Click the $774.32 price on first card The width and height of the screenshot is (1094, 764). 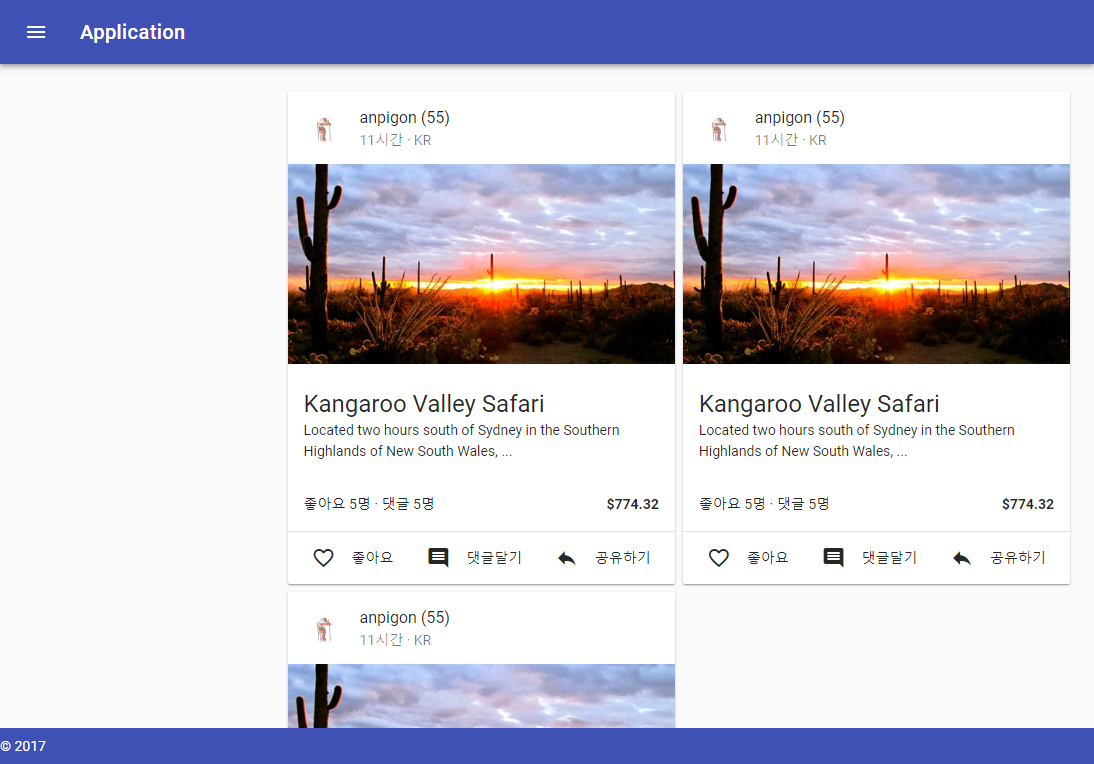coord(633,504)
